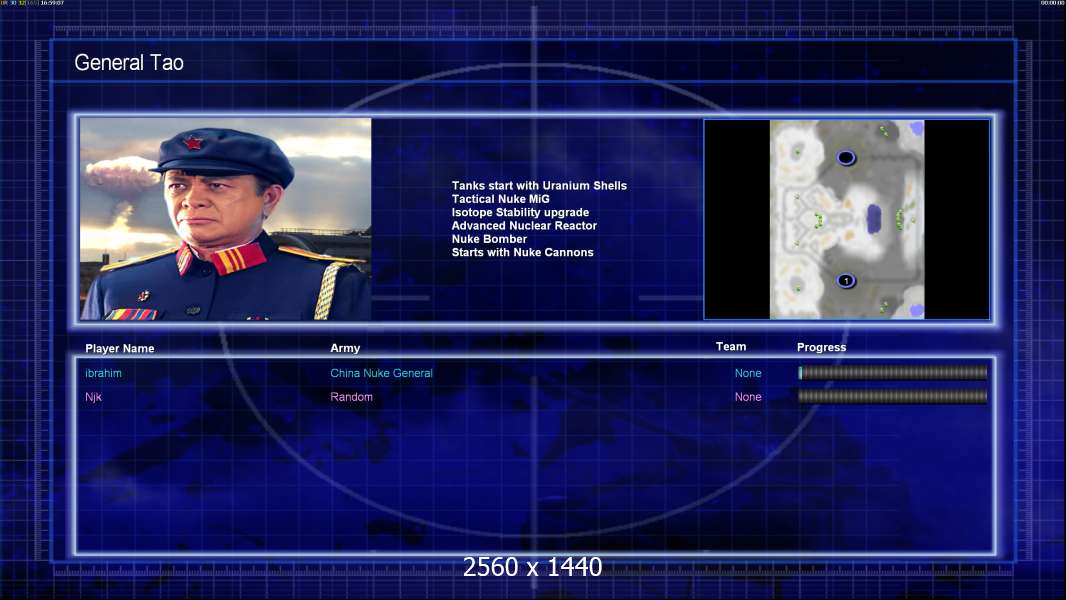This screenshot has width=1066, height=600.
Task: Click the map preview thumbnail
Action: pos(846,219)
